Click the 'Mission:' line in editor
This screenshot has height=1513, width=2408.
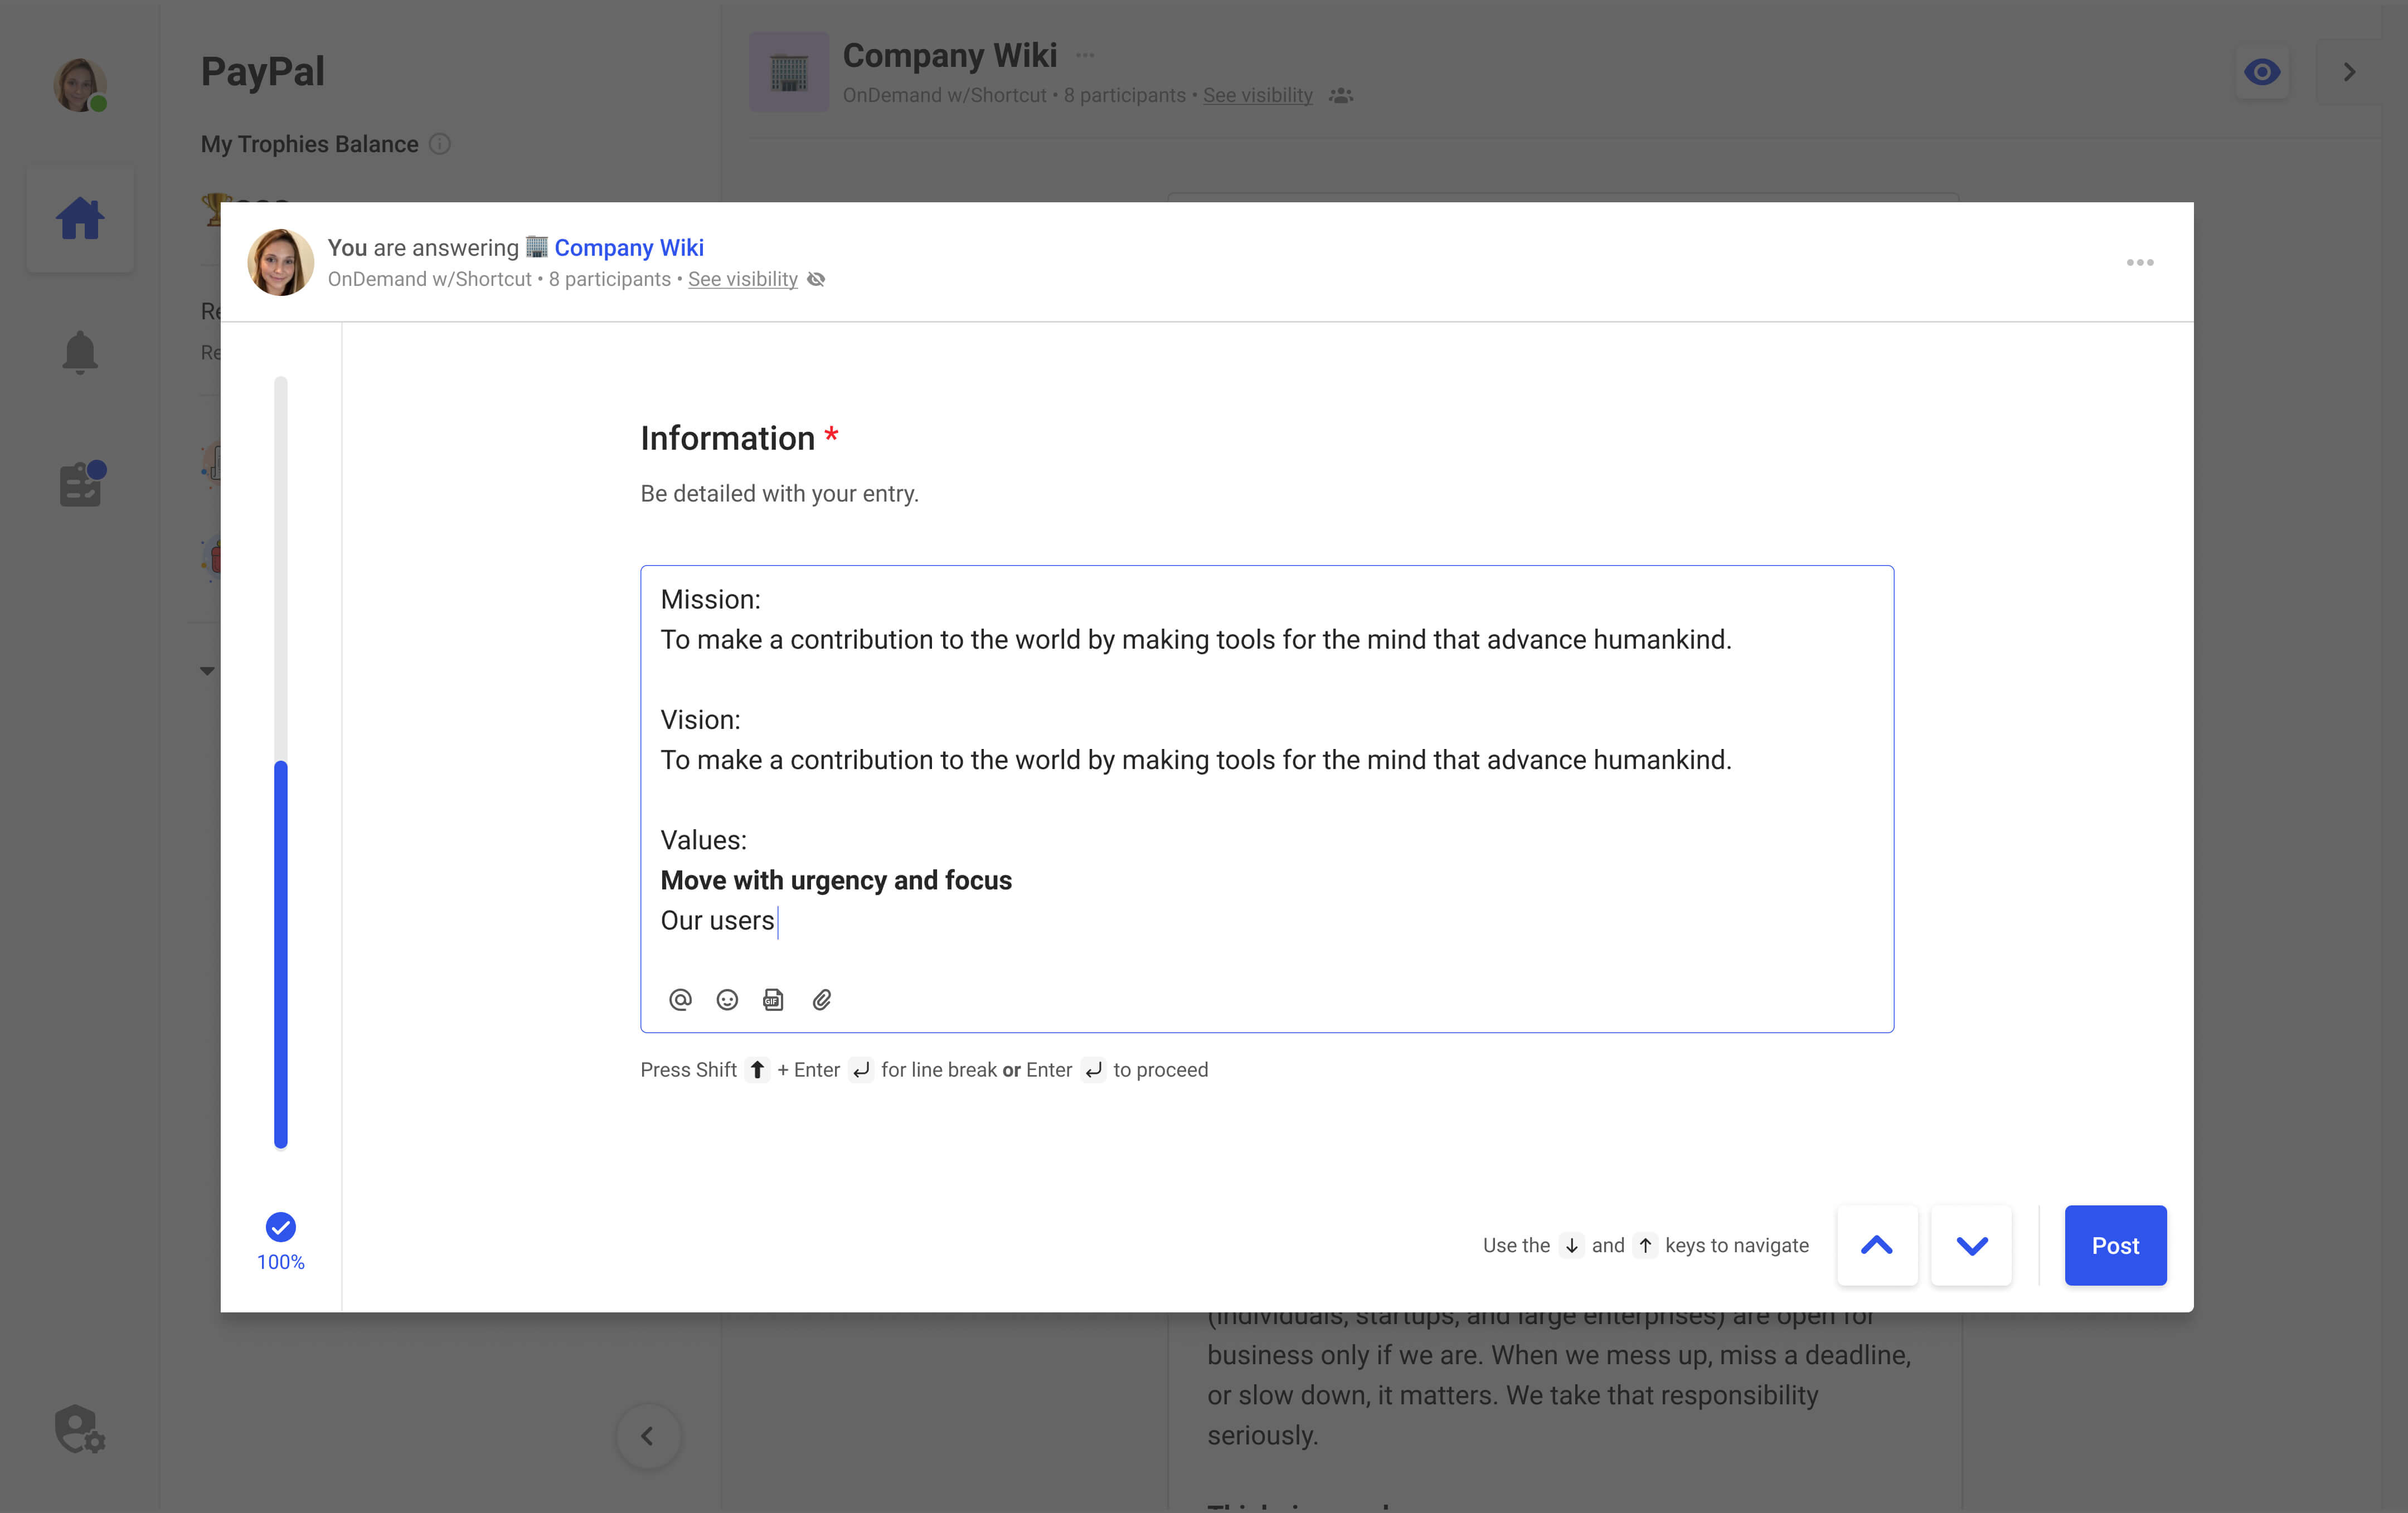pos(710,599)
